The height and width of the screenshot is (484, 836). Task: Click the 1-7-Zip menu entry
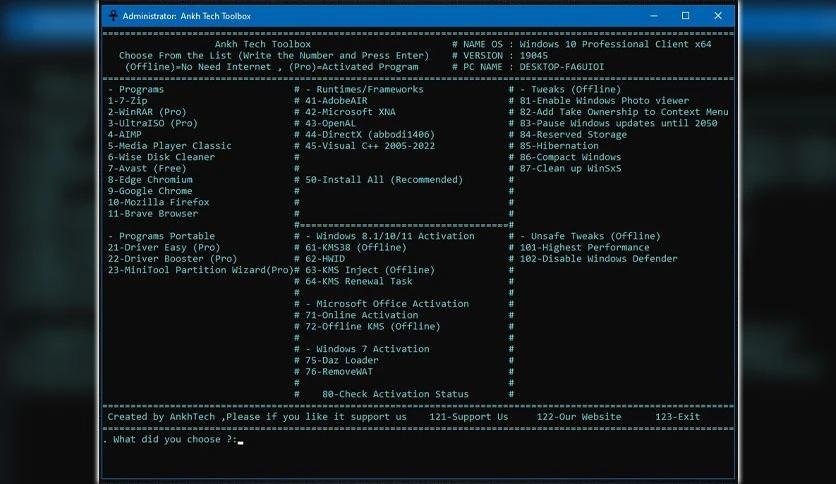coord(127,101)
